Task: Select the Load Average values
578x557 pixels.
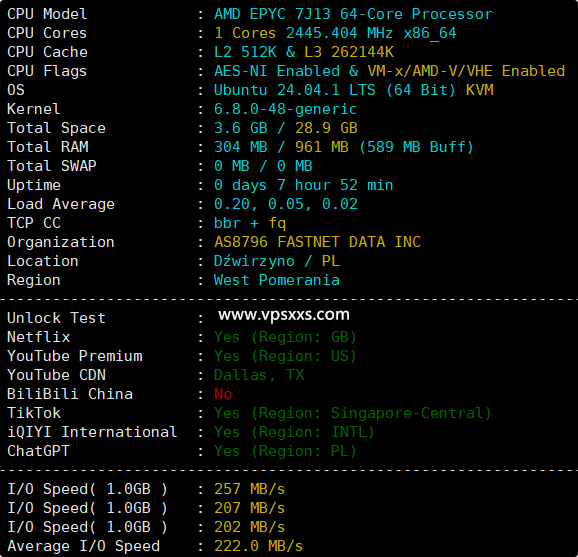Action: [286, 204]
